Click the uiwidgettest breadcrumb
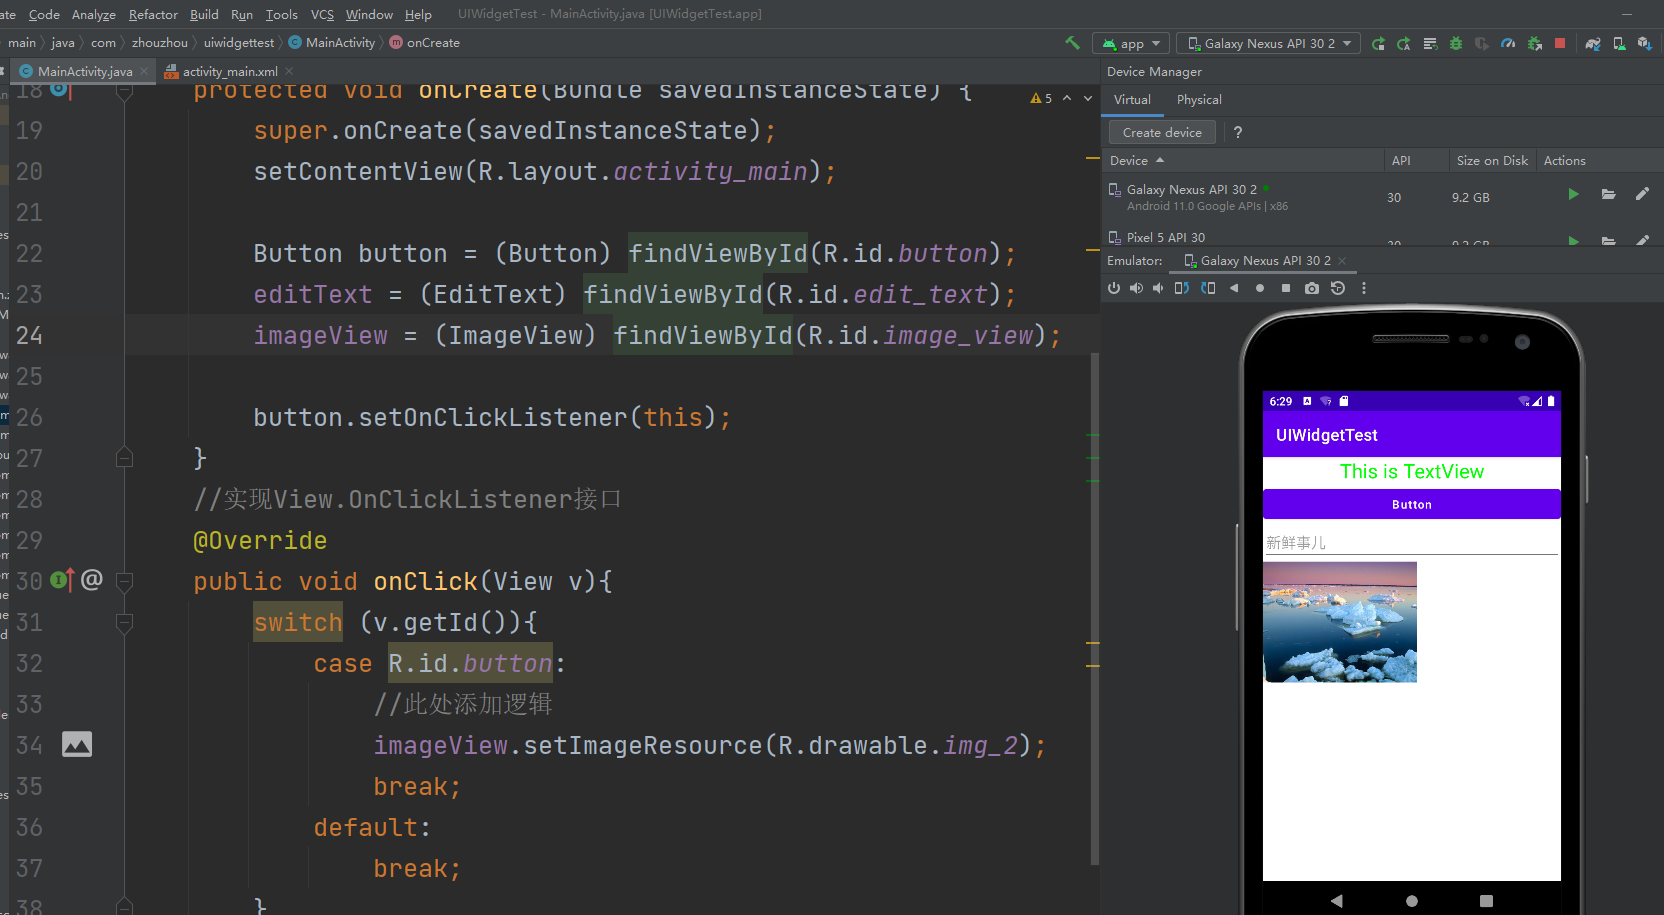 239,43
